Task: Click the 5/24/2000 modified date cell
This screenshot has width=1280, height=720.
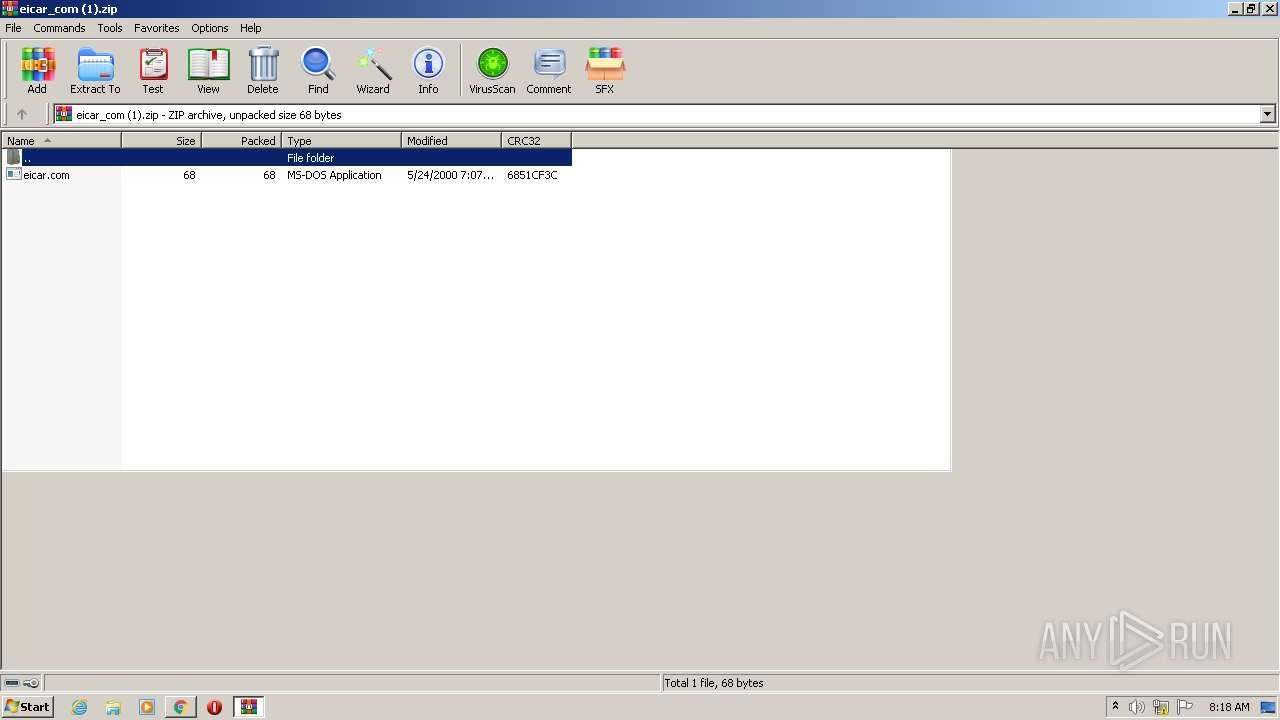Action: (450, 175)
